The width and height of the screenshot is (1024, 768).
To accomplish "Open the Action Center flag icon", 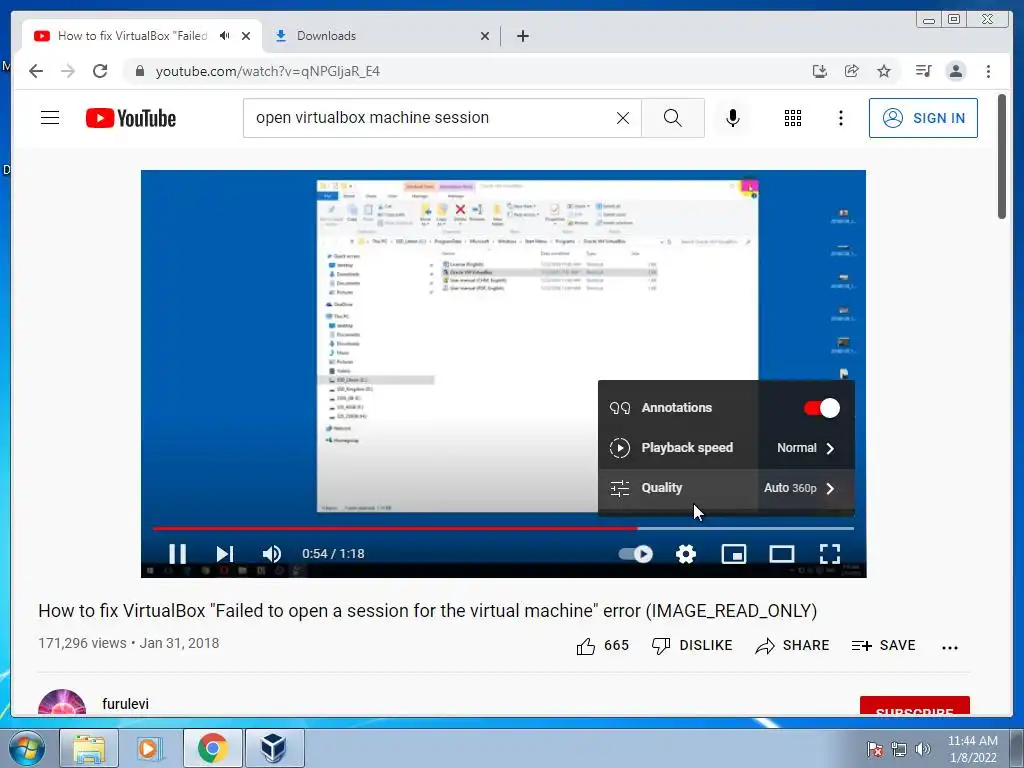I will click(875, 749).
